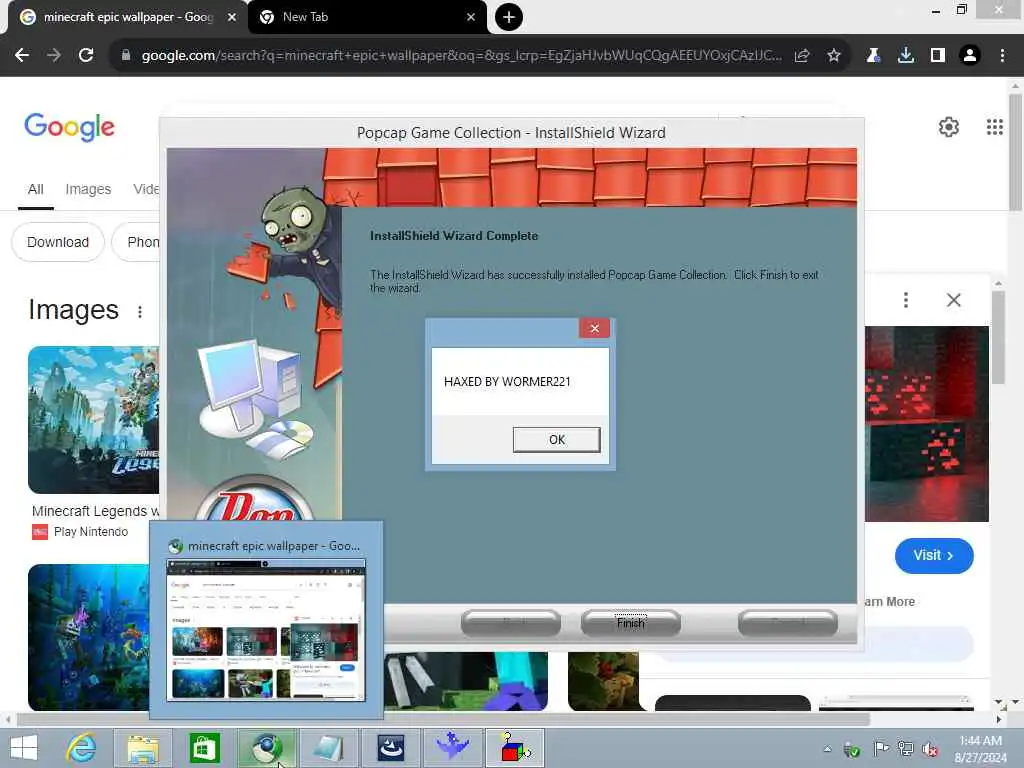Toggle the Chrome side panel
Screen dimensions: 1024x768
pos(938,56)
